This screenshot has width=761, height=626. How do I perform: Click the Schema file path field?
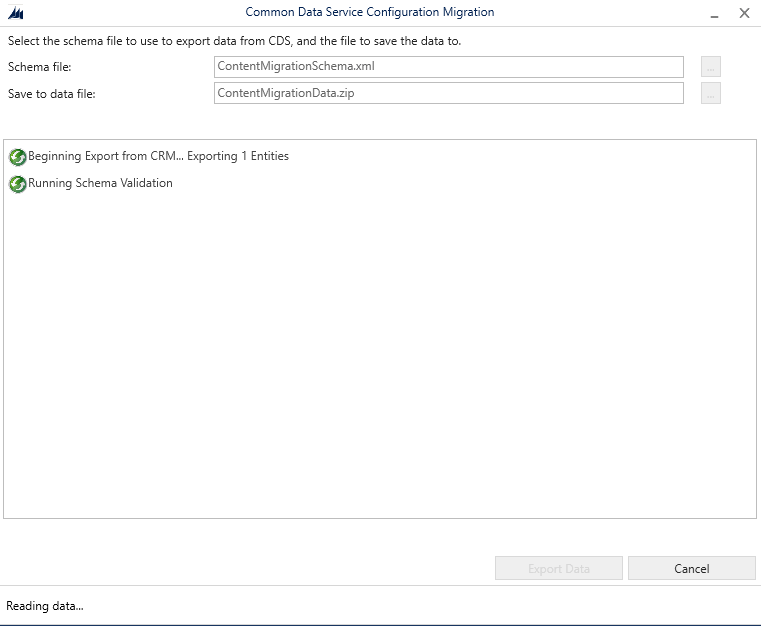pyautogui.click(x=448, y=66)
